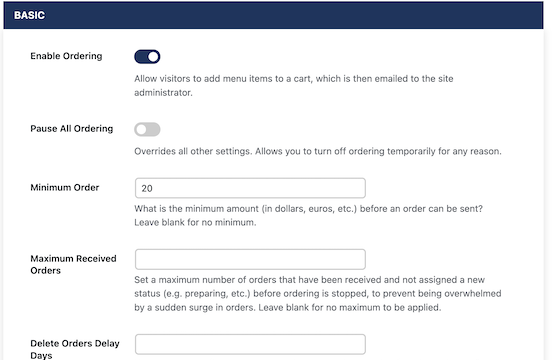Click the Minimum Order label
Image resolution: width=560 pixels, height=360 pixels.
(65, 188)
